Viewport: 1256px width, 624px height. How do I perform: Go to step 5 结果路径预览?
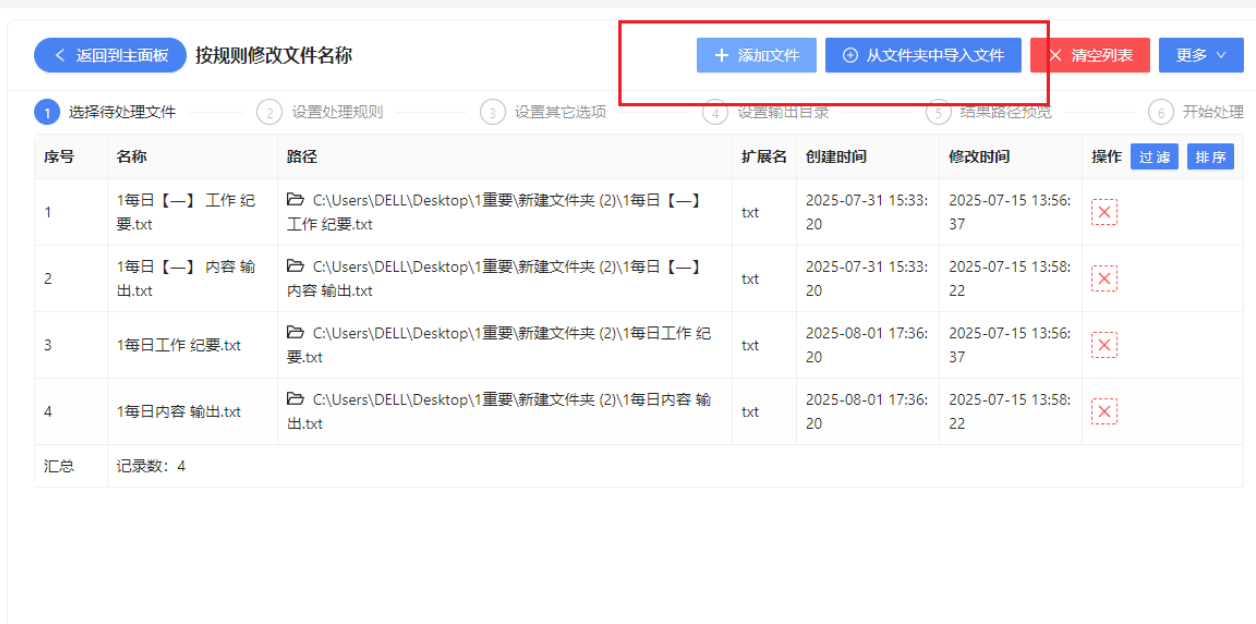point(989,112)
